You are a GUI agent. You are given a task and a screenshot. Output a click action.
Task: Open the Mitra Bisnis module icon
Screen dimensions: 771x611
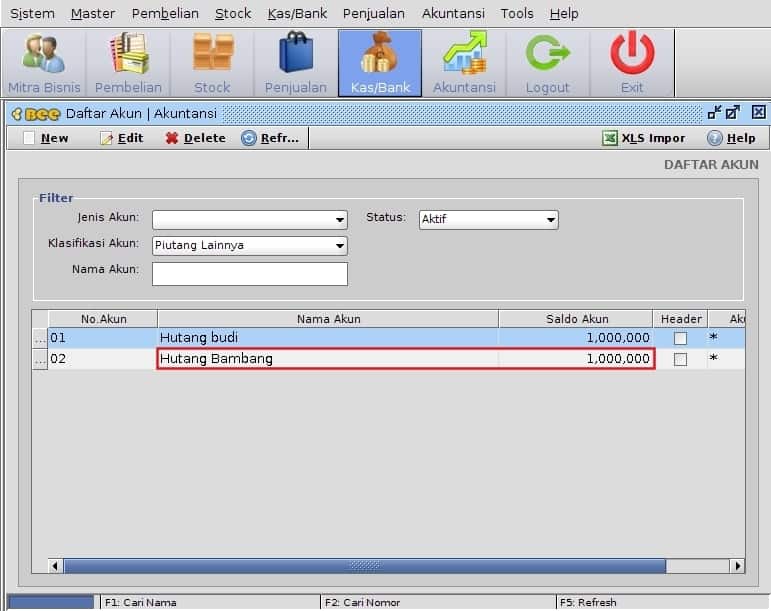pyautogui.click(x=44, y=63)
